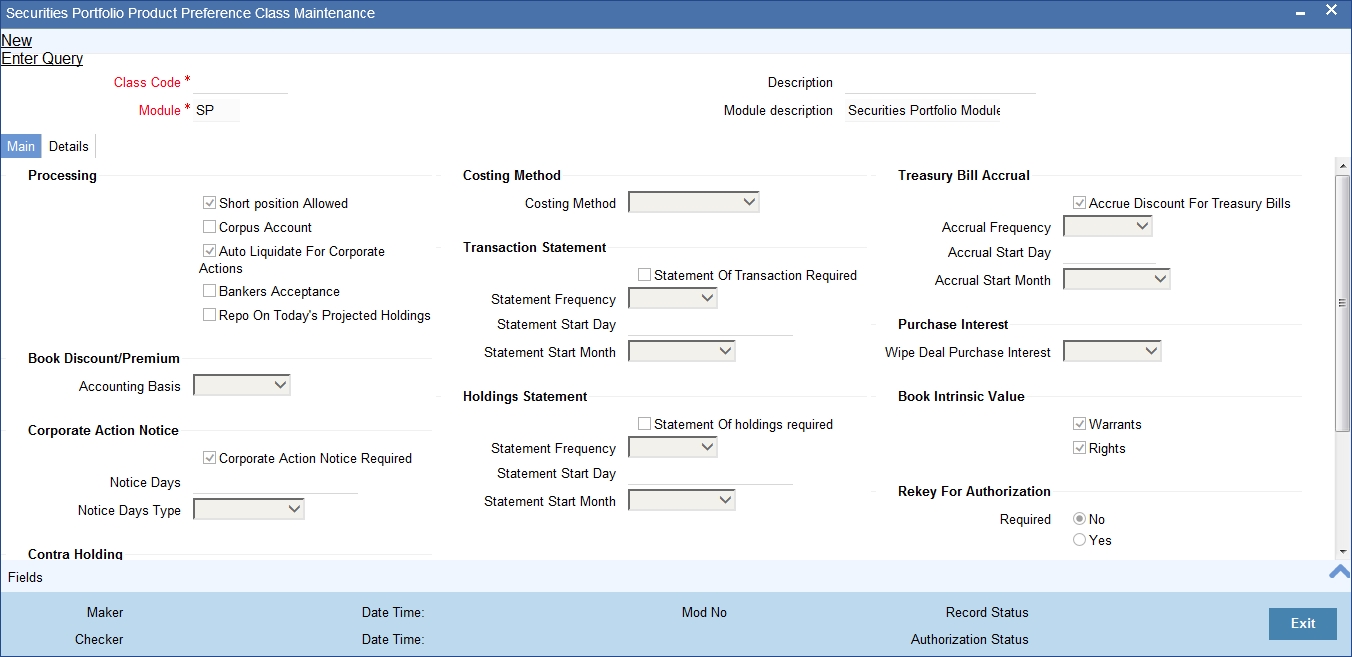The width and height of the screenshot is (1352, 657).
Task: Click the Maker label
Action: click(105, 612)
